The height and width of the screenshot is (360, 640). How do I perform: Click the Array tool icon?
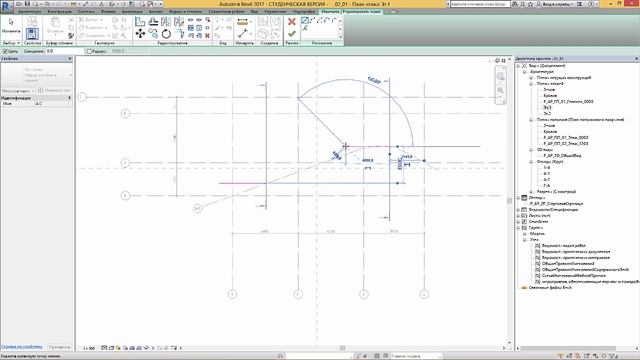[191, 28]
